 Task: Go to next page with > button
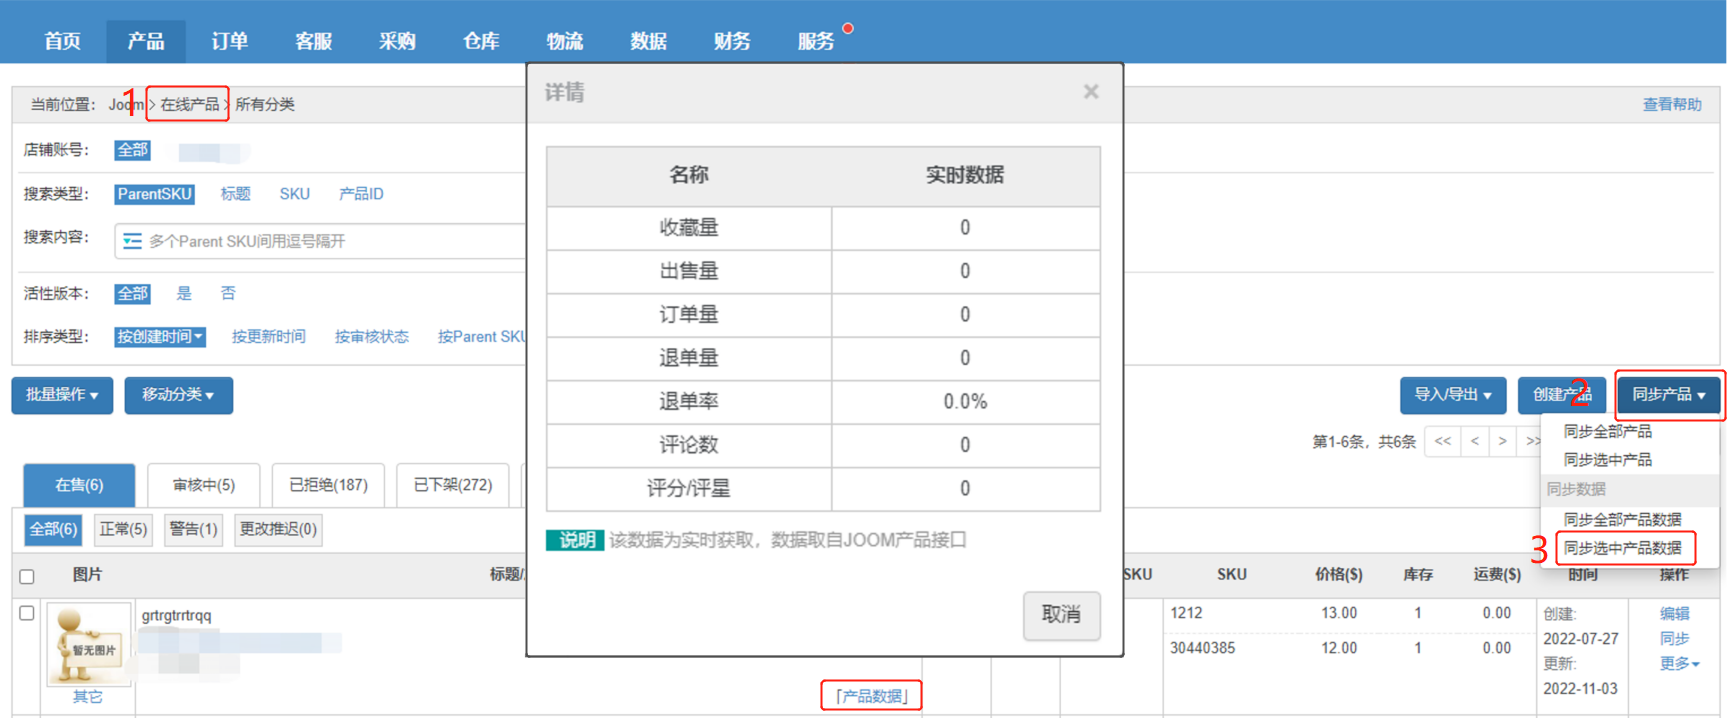click(1502, 441)
